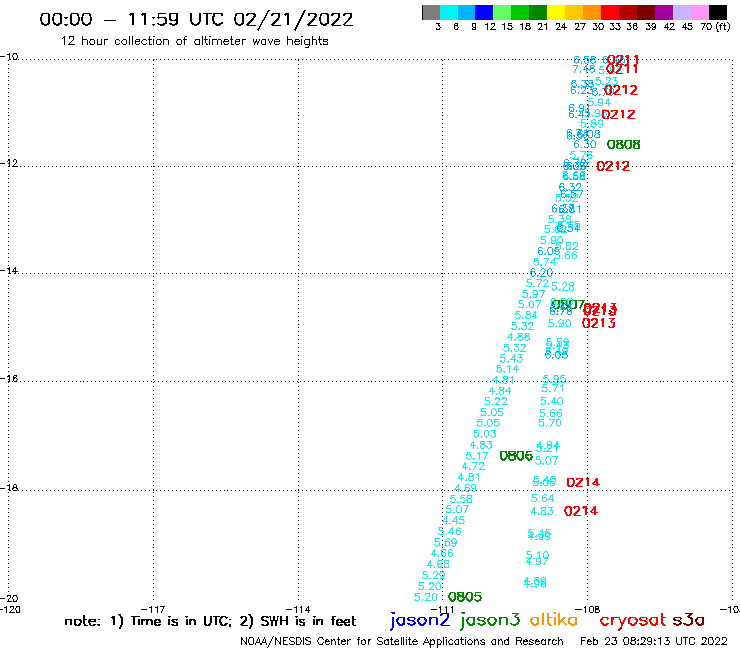The width and height of the screenshot is (740, 650).
Task: Click the wave height value '5.17'
Action: click(x=477, y=456)
